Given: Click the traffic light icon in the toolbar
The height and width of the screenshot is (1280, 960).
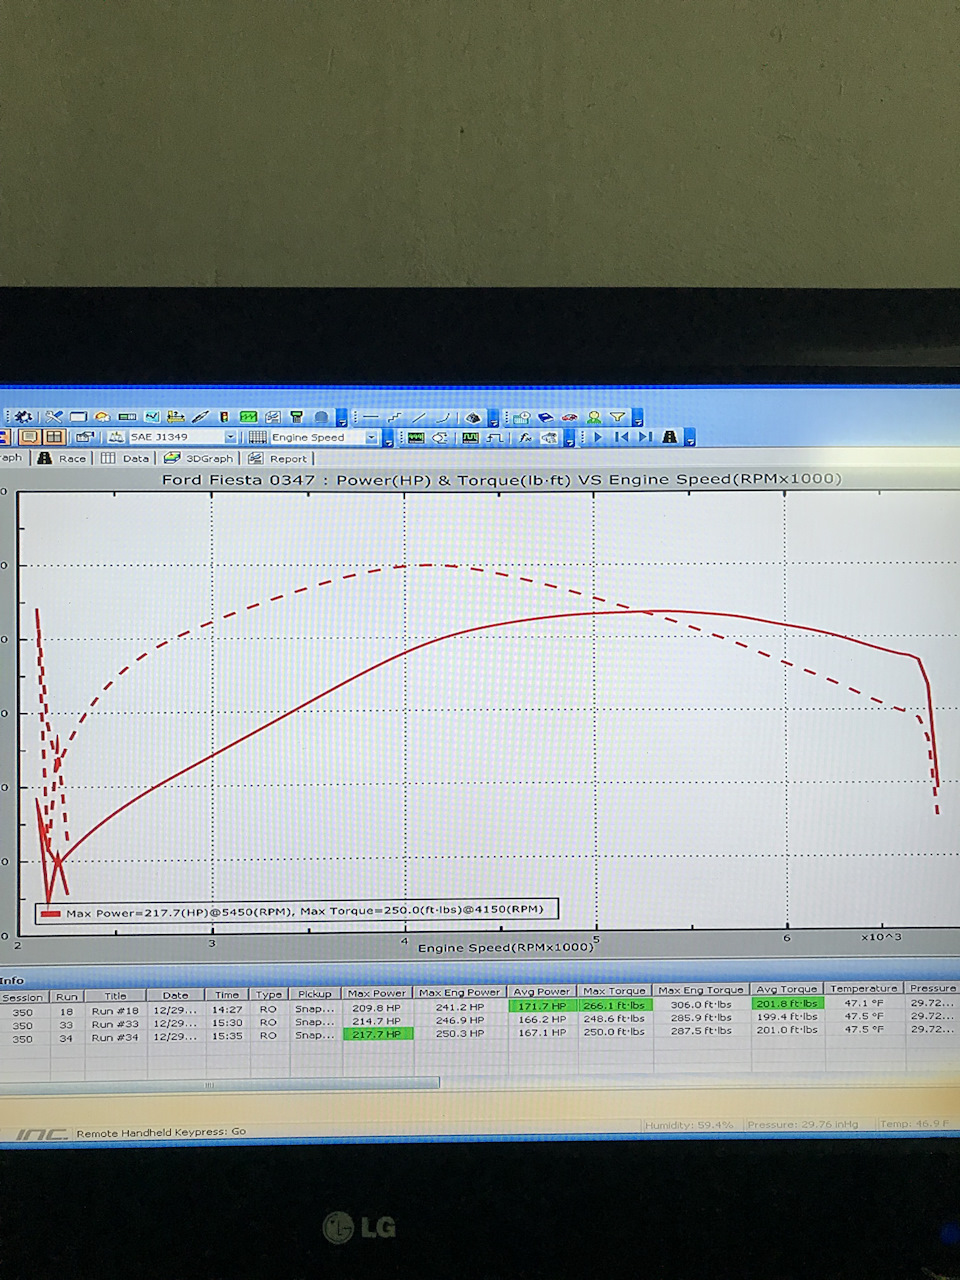Looking at the screenshot, I should coord(224,417).
